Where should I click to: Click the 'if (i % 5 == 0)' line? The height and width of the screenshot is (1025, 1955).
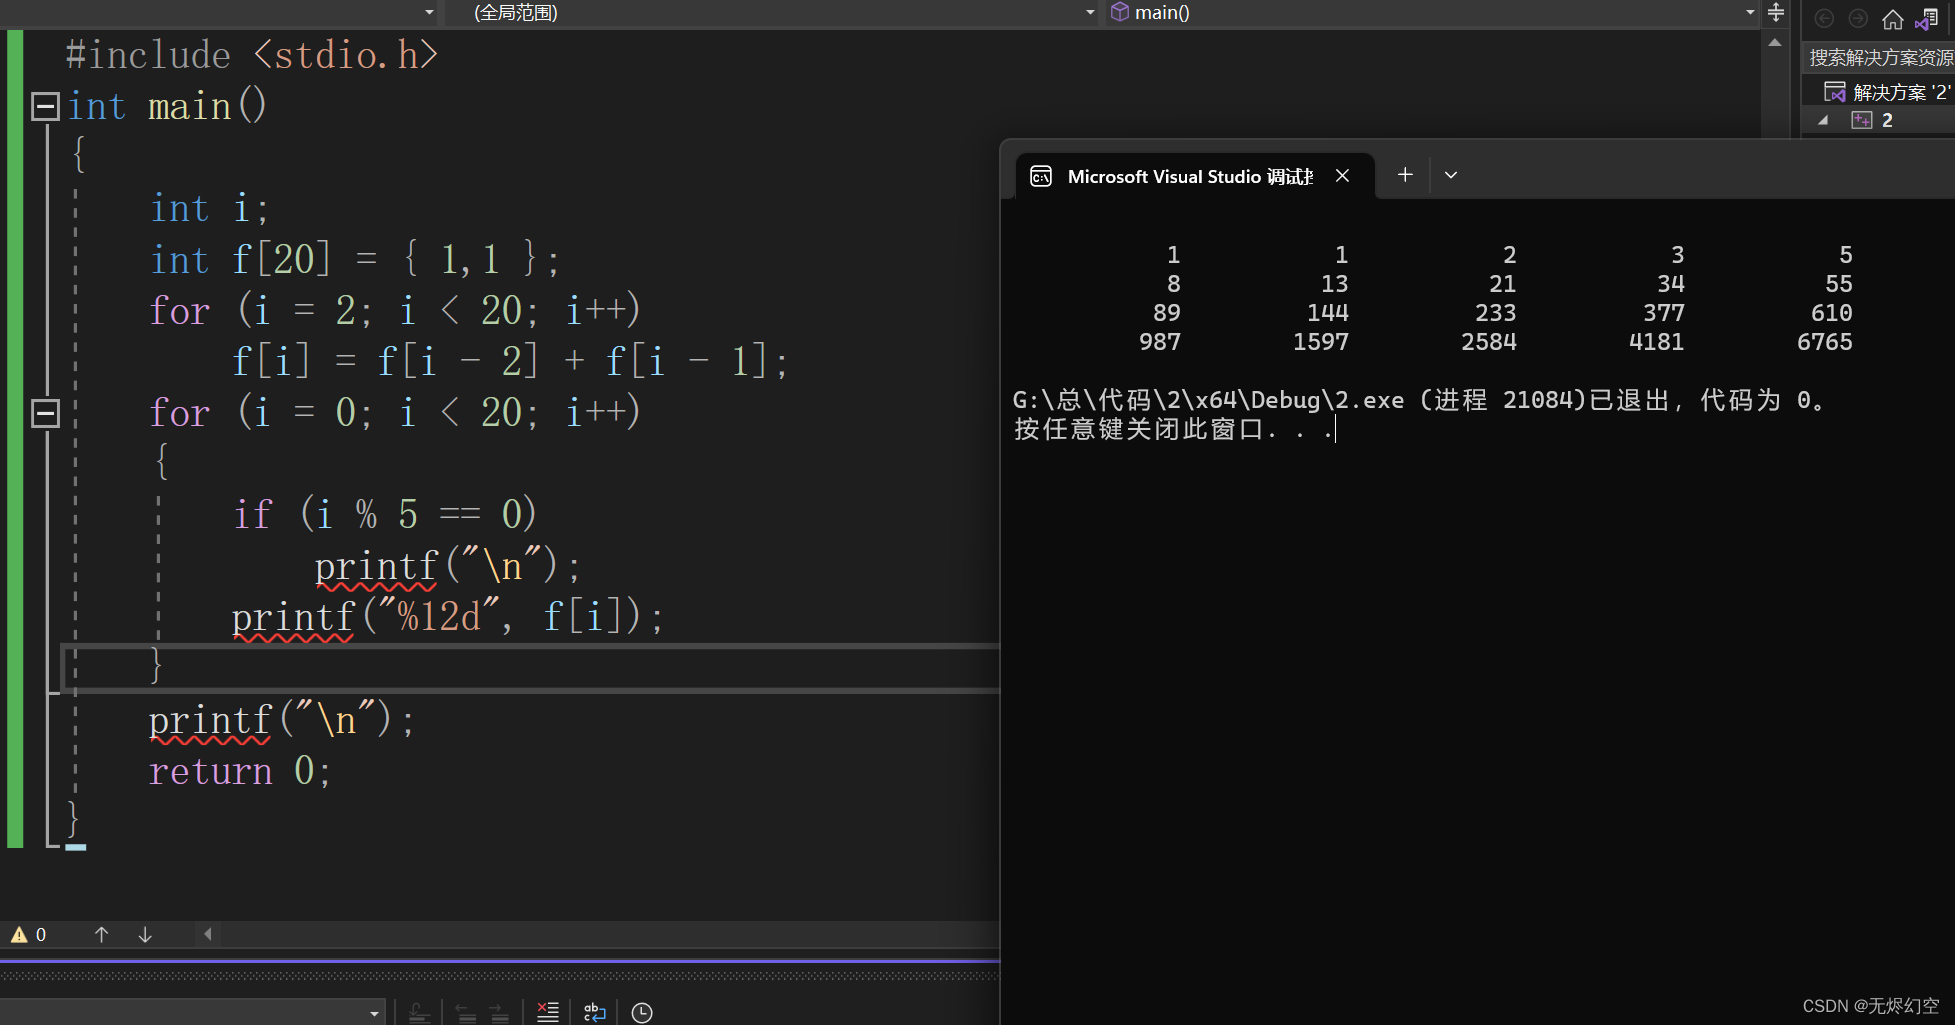coord(385,514)
